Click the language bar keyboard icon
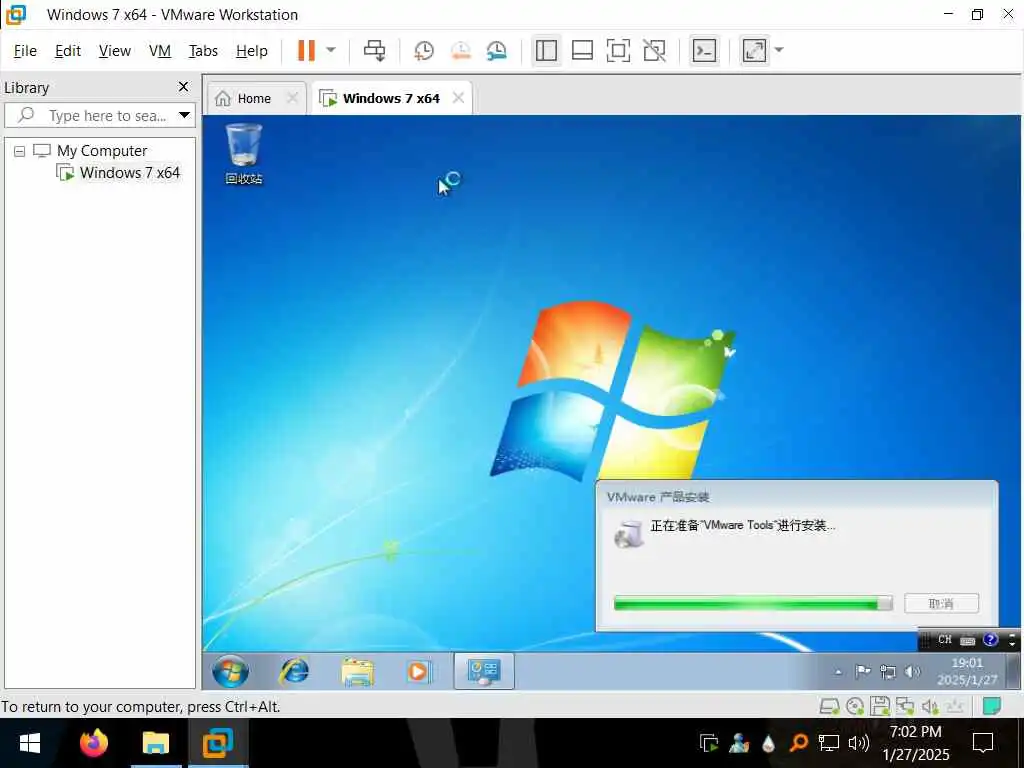 [x=968, y=641]
